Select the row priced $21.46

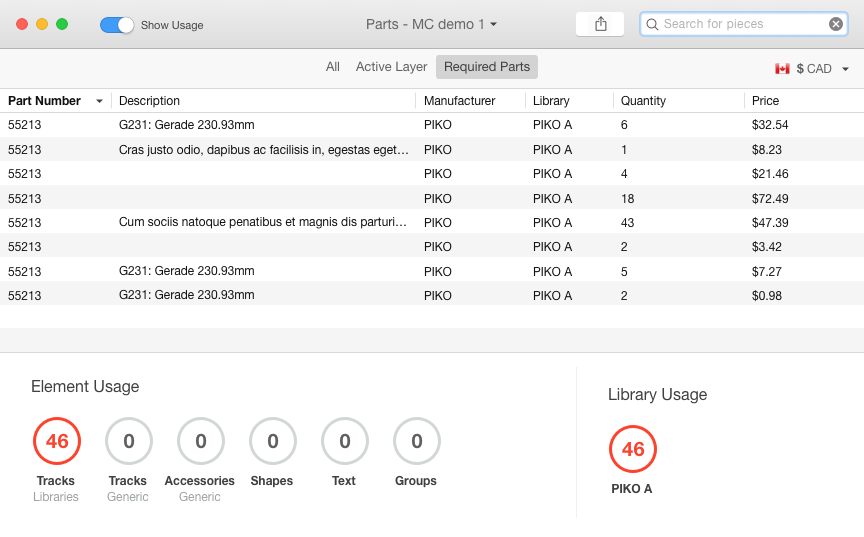point(432,173)
